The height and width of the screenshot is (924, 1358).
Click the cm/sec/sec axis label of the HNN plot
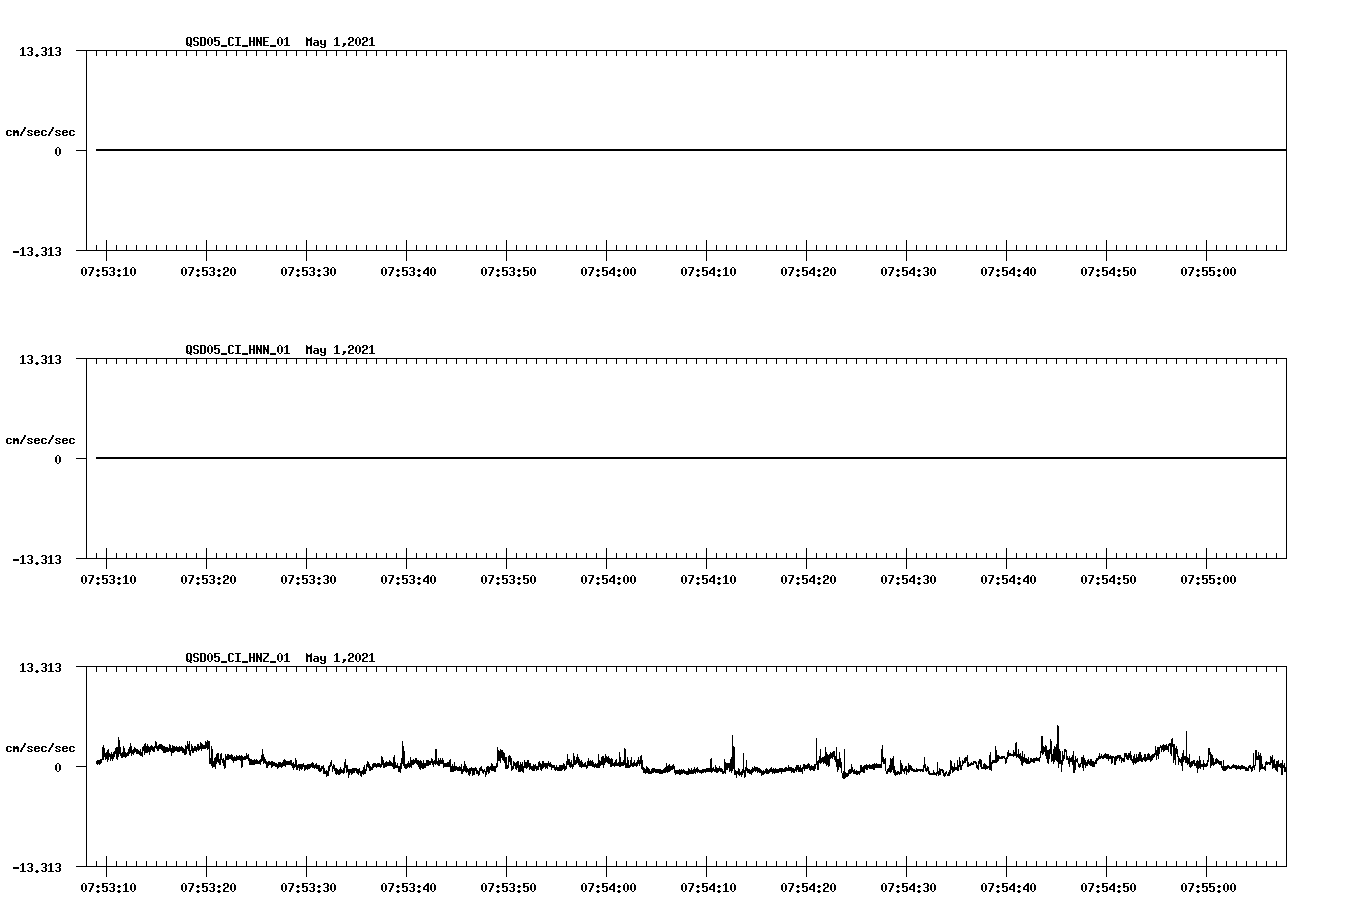point(40,439)
